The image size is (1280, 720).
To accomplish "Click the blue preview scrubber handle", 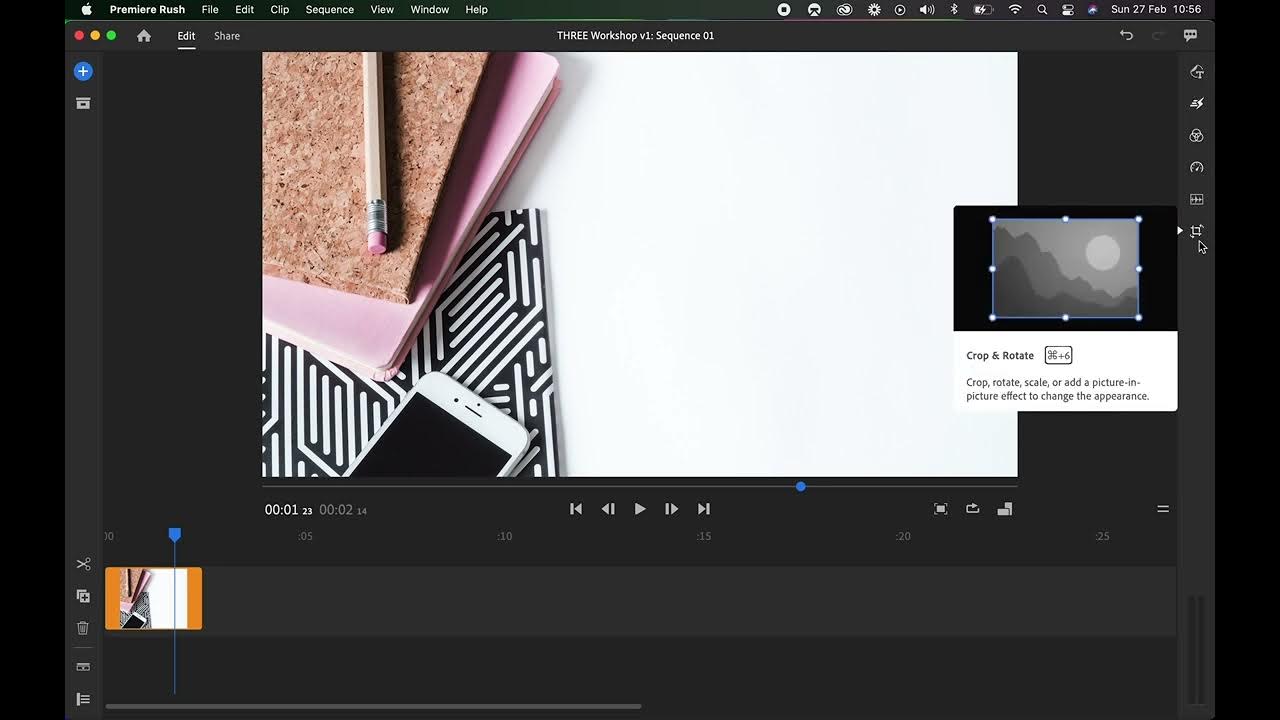I will (x=801, y=487).
